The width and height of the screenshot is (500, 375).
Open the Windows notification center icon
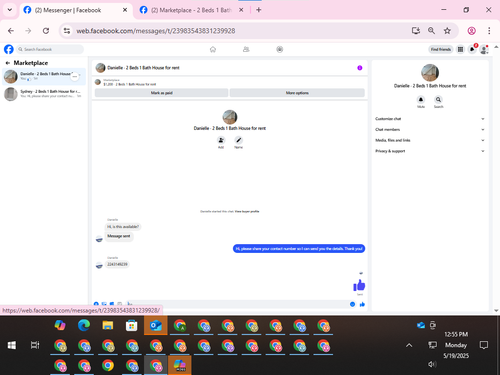(x=484, y=345)
